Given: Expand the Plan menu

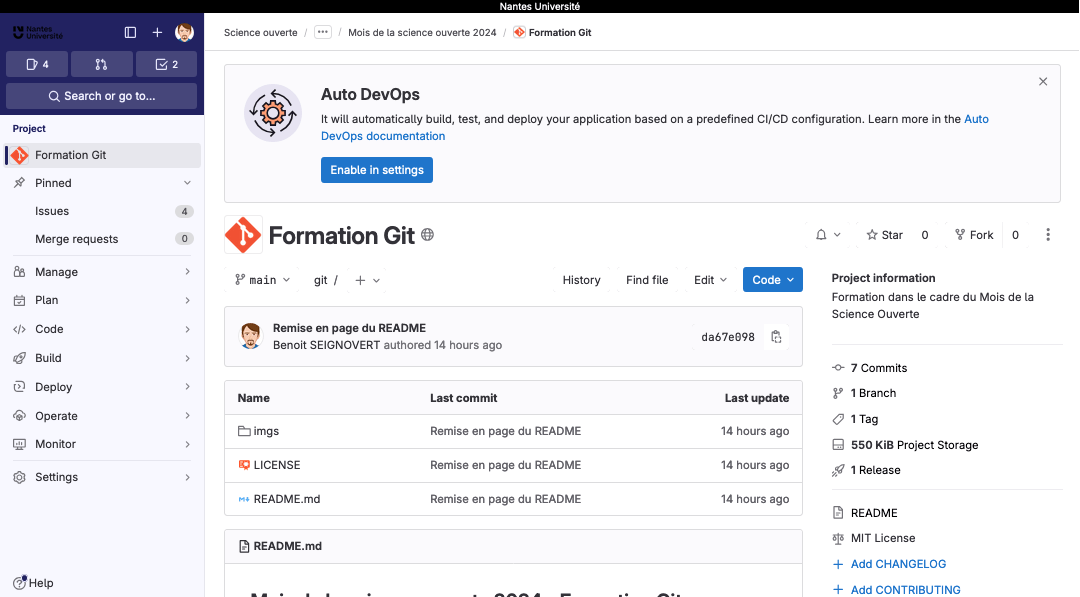Looking at the screenshot, I should (x=103, y=300).
